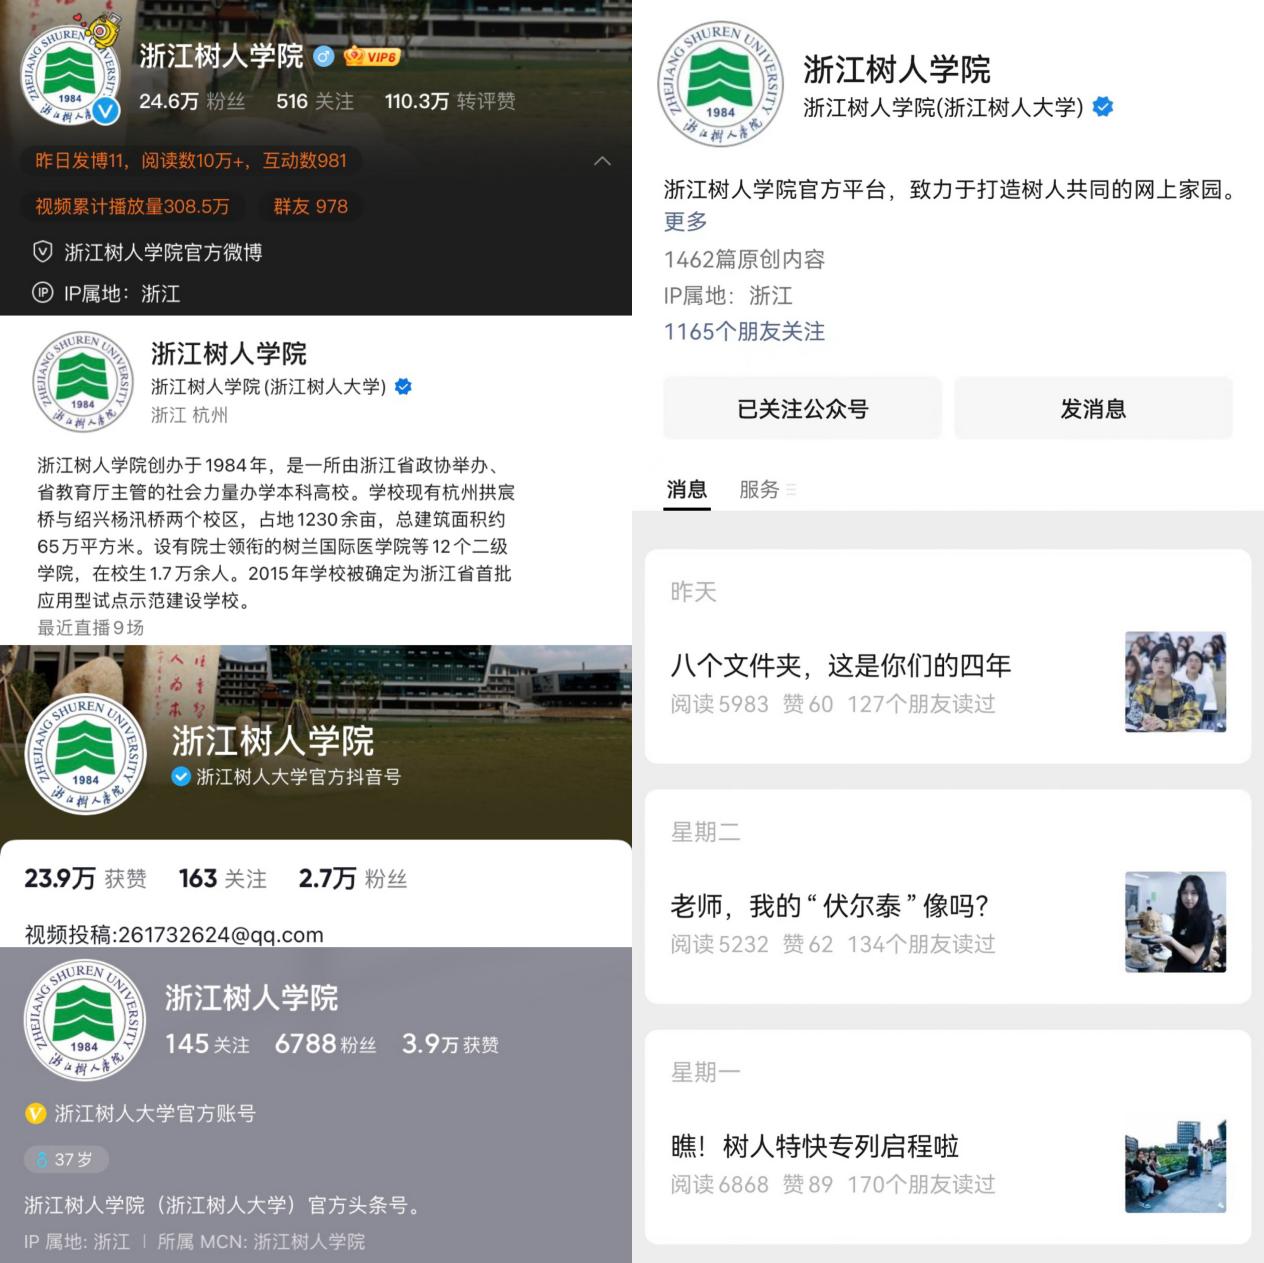Tap 浙江树人大学官方账号 text on Toutiao
Screen dimensions: 1264x1263
[155, 1113]
